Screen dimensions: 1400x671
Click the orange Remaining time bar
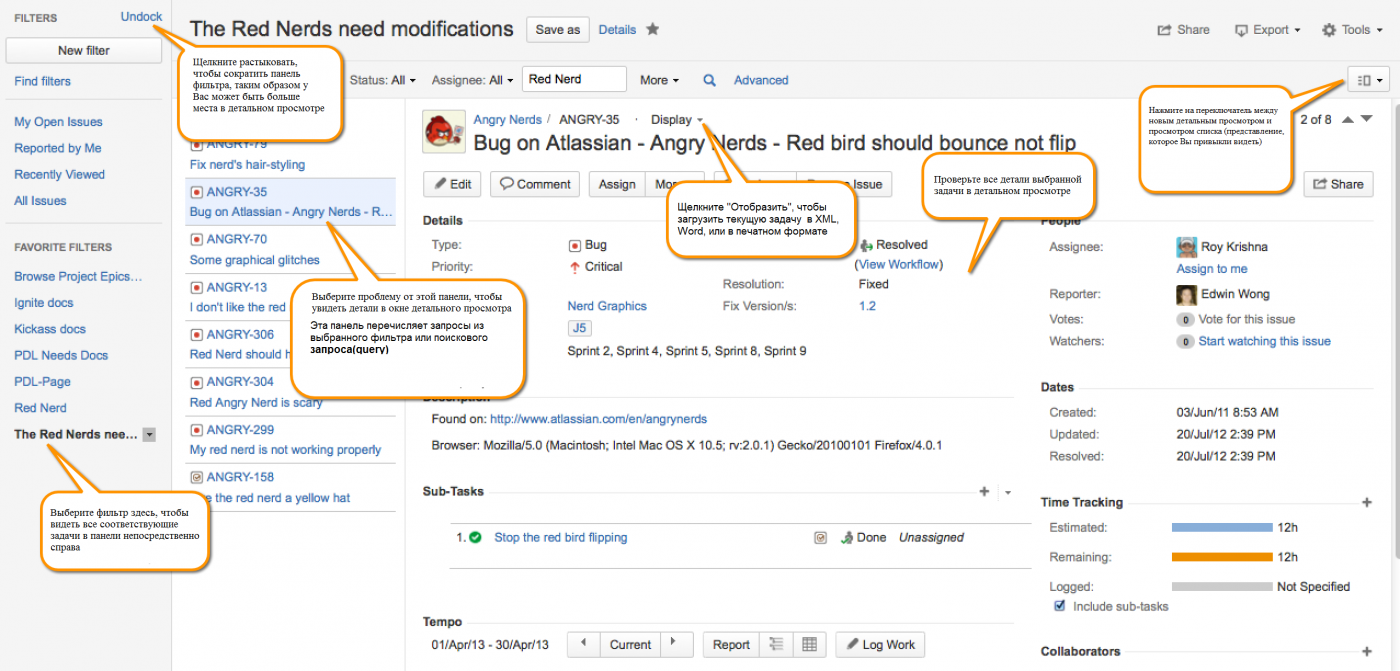tap(1221, 557)
